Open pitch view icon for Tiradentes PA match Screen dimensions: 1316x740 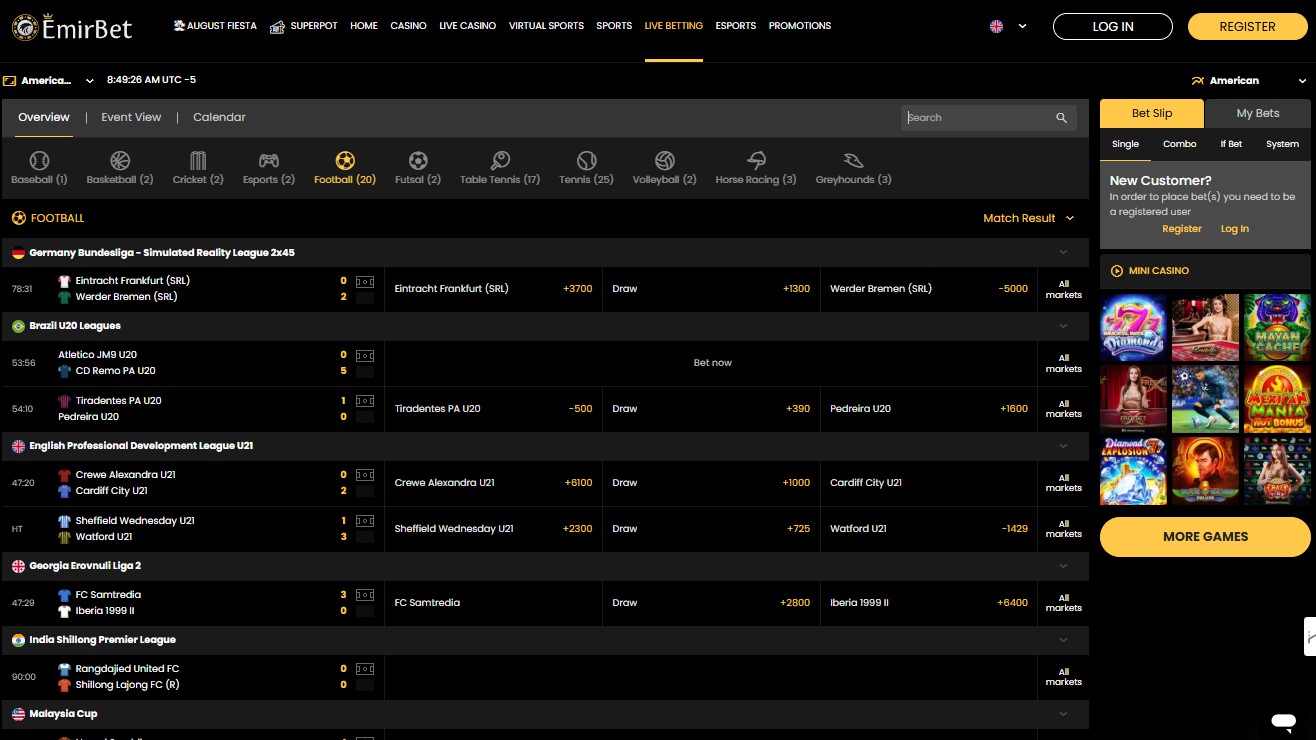coord(365,402)
